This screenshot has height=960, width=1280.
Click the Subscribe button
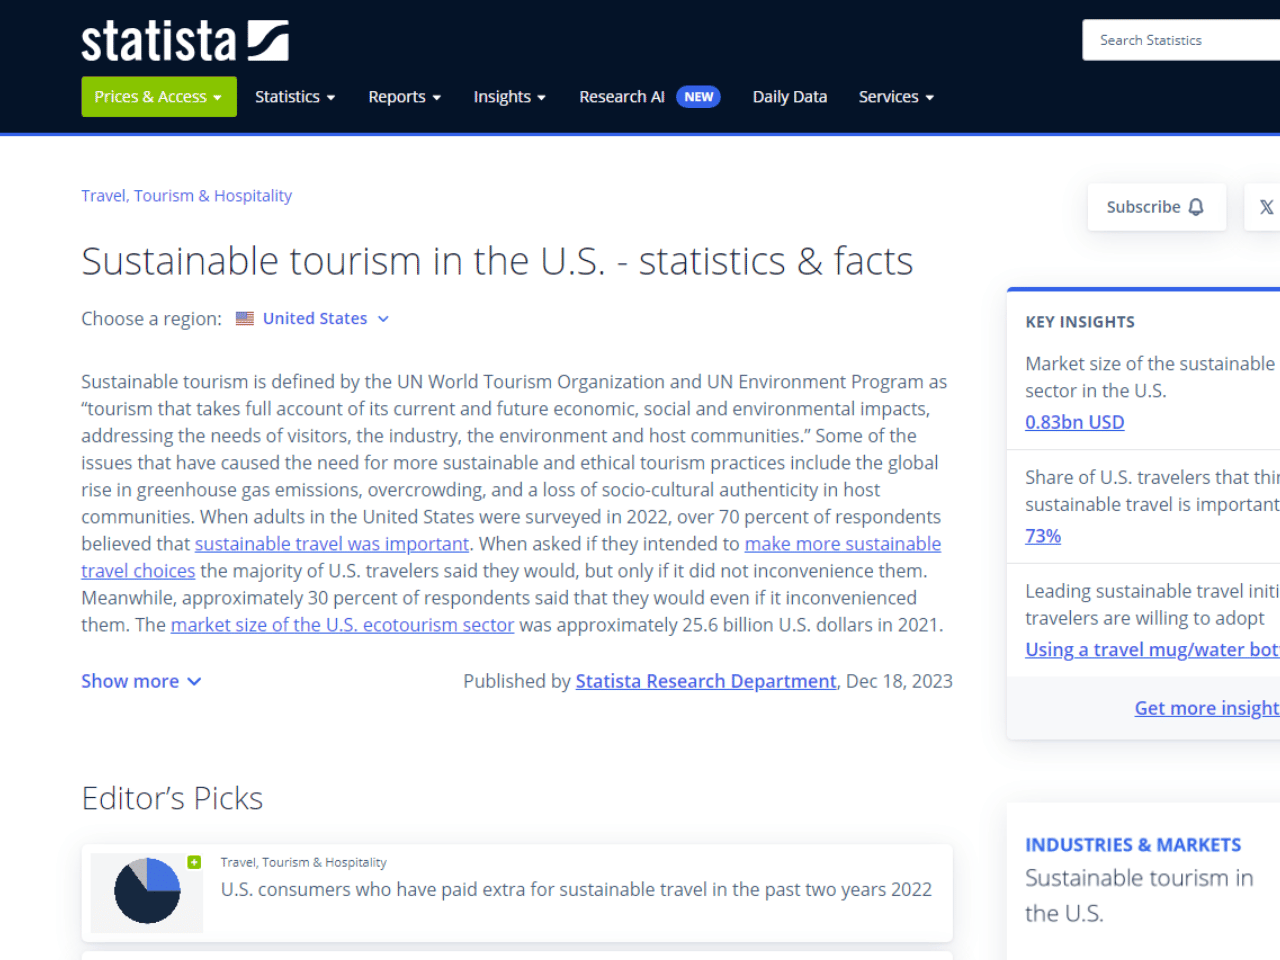1156,207
